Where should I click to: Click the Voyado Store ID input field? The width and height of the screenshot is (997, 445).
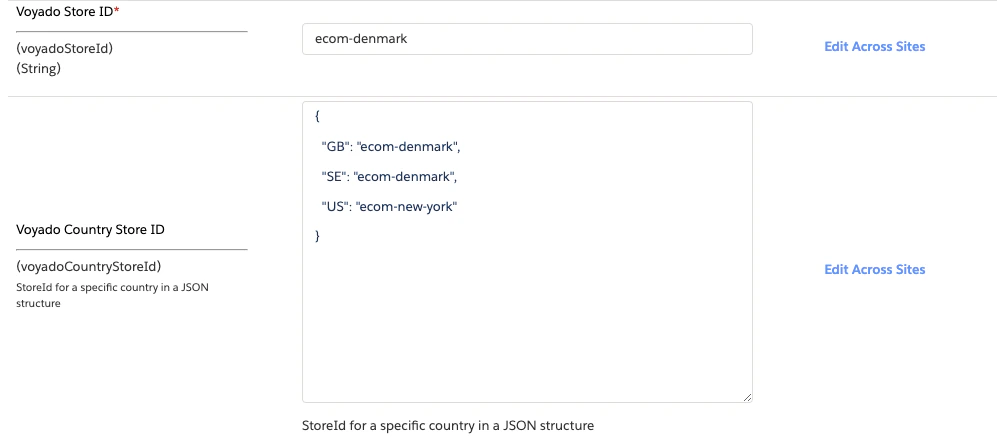pos(527,39)
